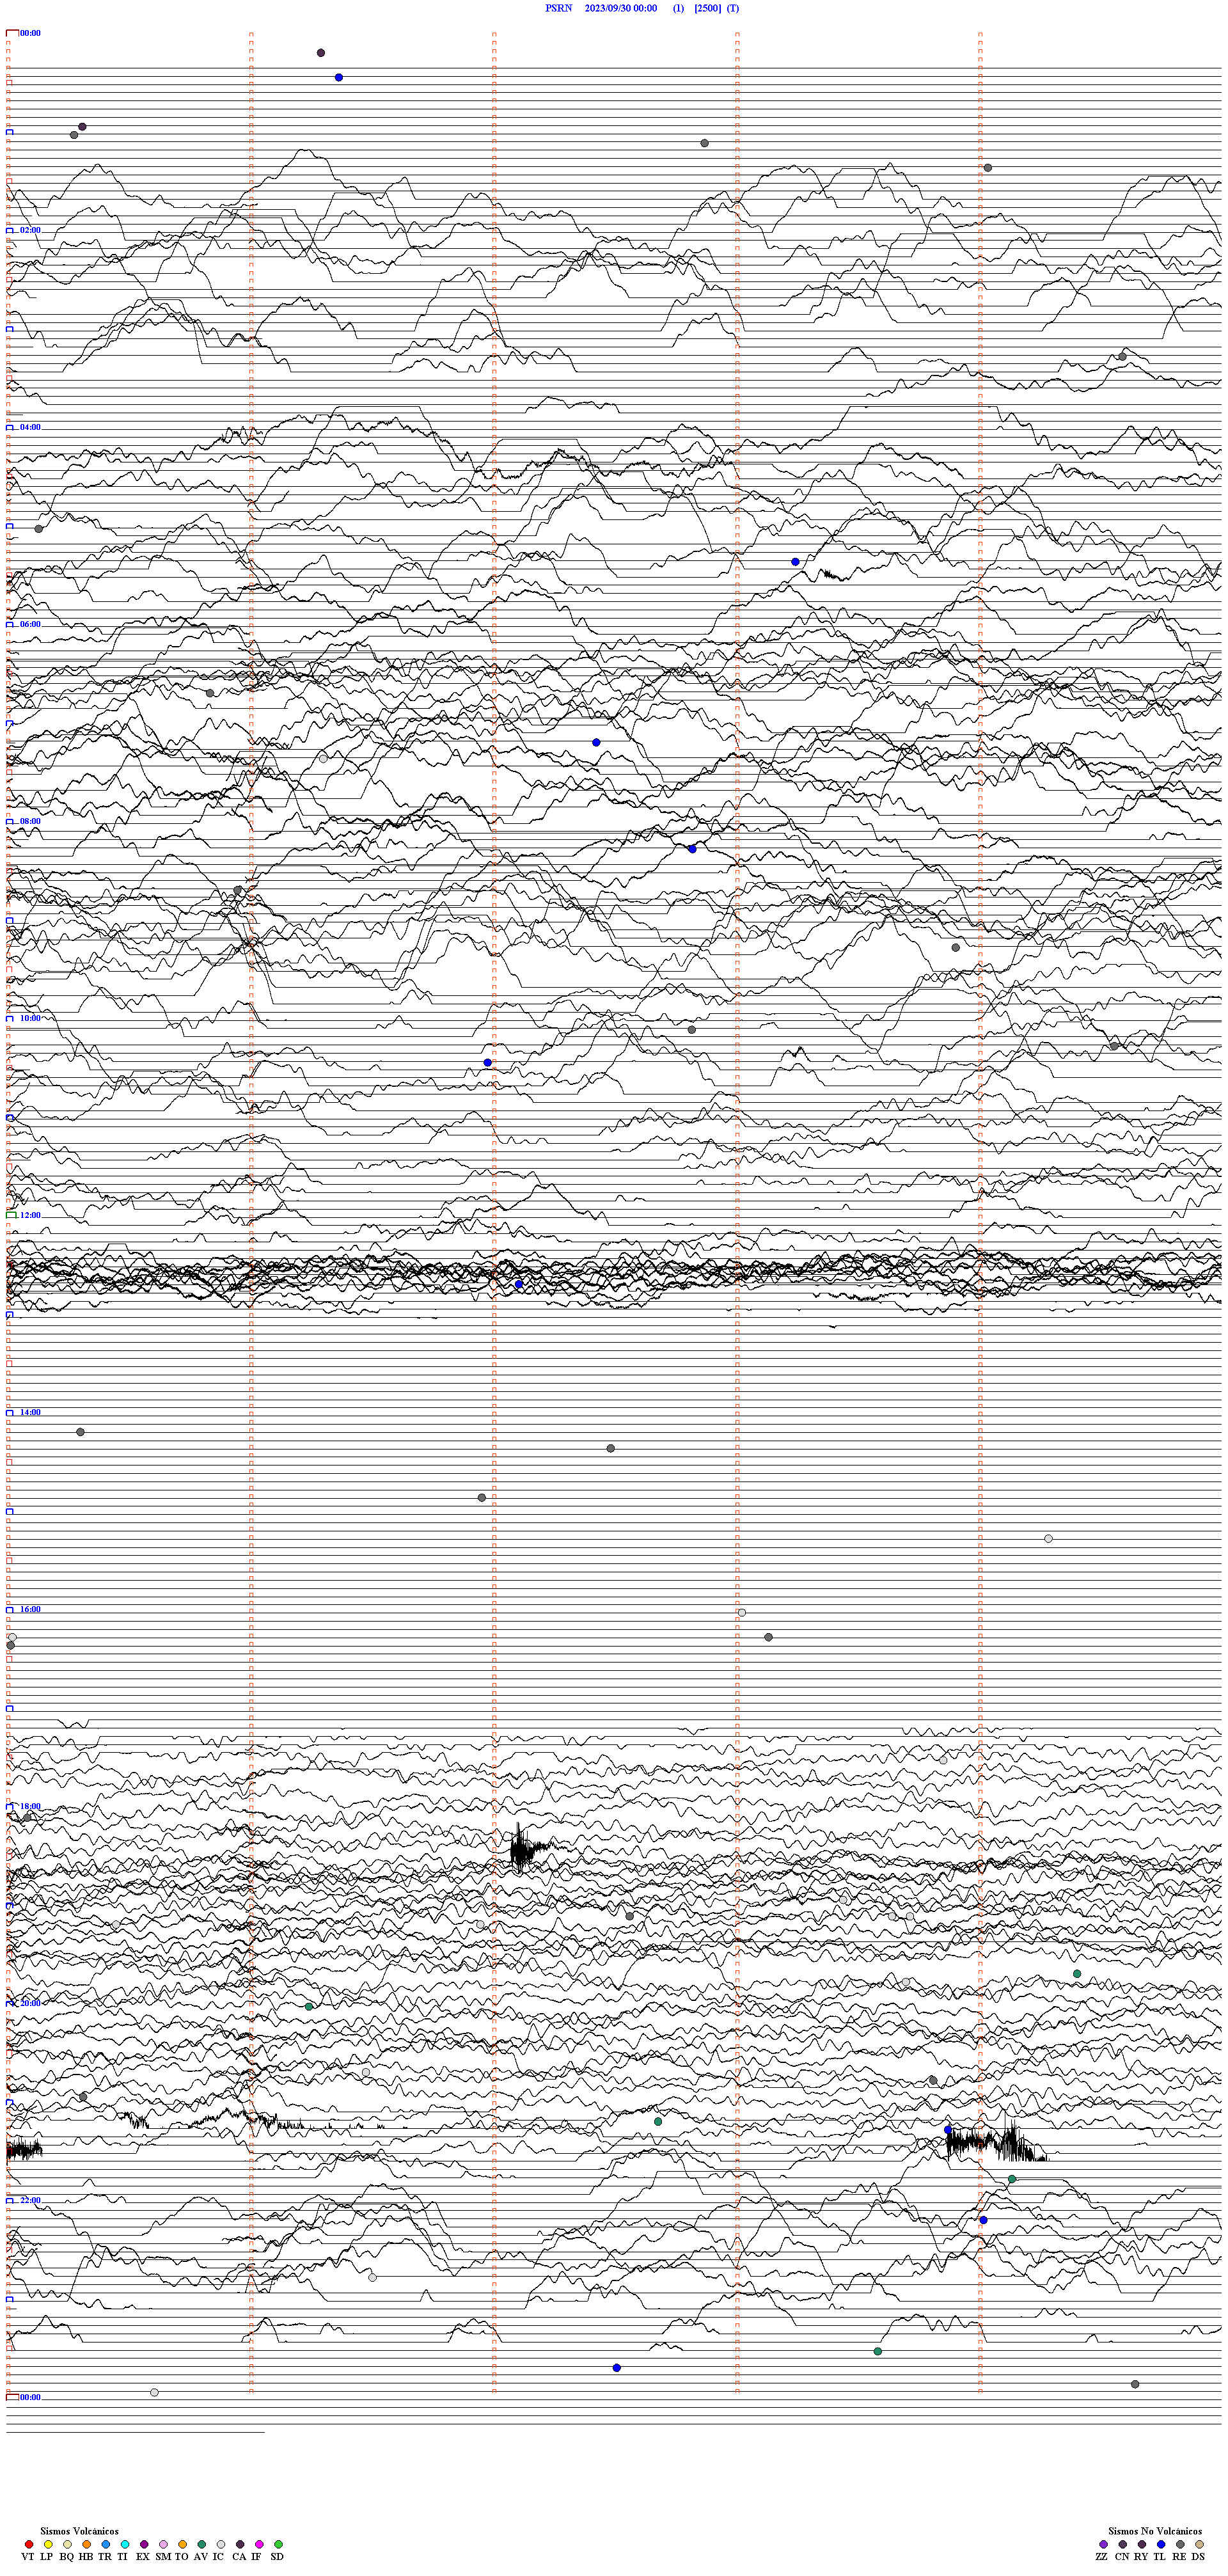Click the Sismos No Volcánicos legend heading

(x=1154, y=2531)
